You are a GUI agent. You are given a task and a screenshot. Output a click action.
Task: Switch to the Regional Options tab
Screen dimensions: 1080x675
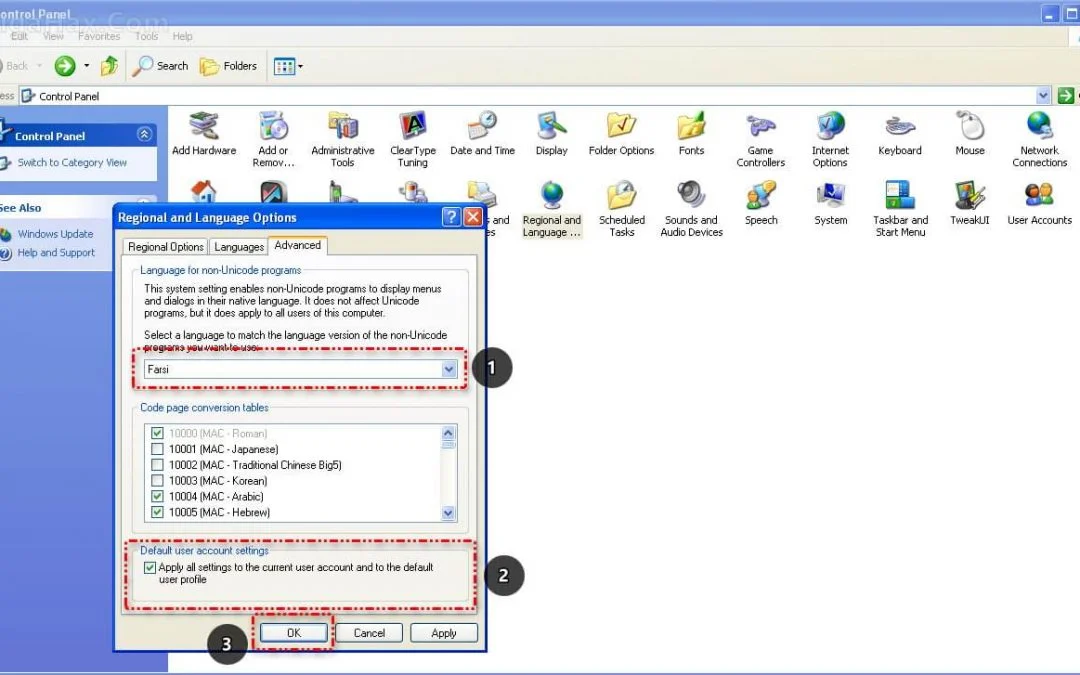coord(166,247)
